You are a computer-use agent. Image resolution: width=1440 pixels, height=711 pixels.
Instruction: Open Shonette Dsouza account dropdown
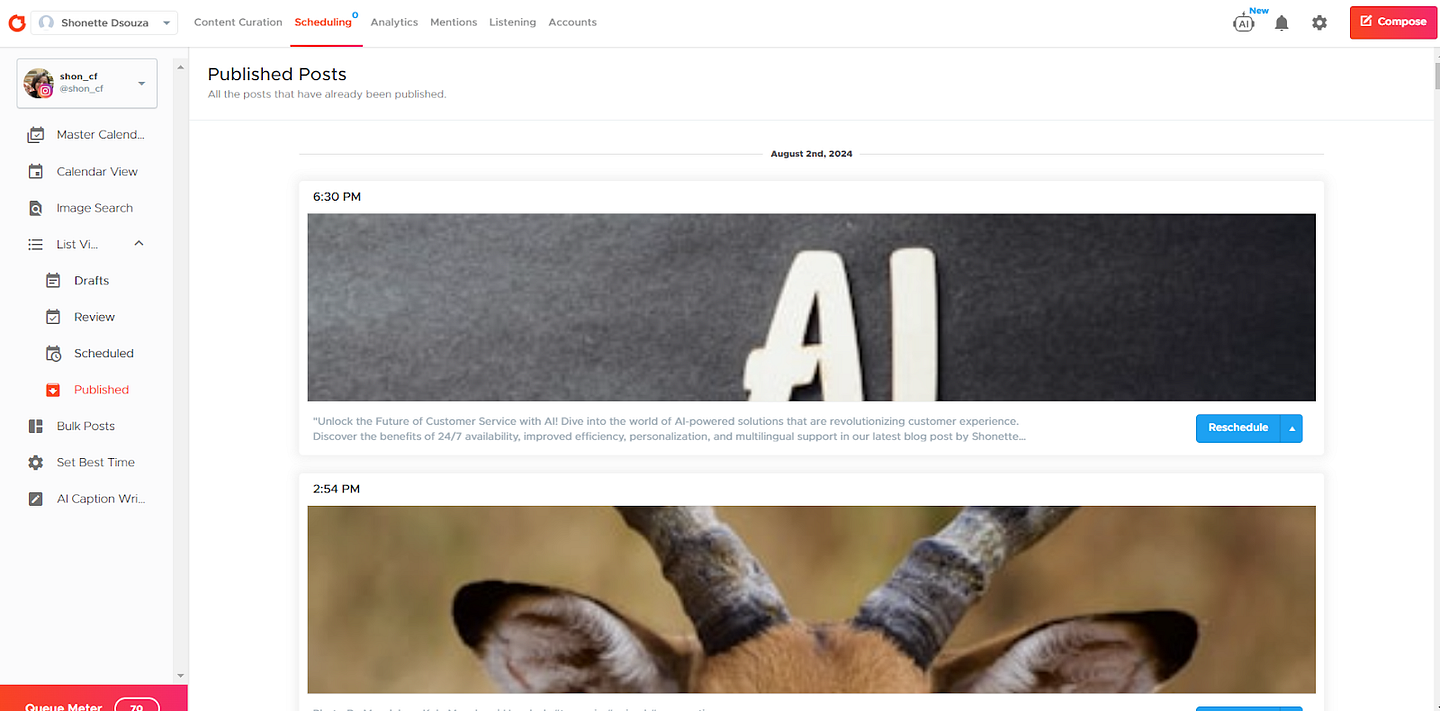pyautogui.click(x=104, y=23)
